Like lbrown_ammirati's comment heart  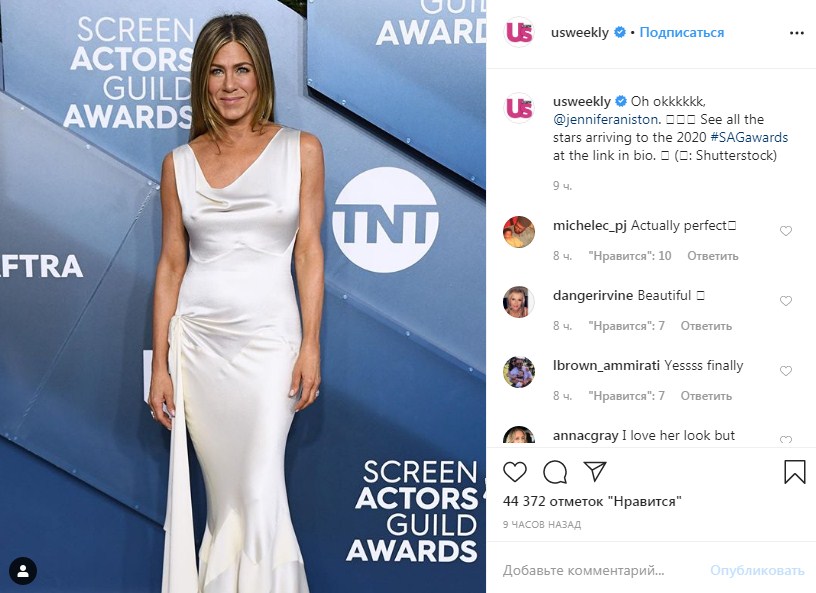[786, 371]
